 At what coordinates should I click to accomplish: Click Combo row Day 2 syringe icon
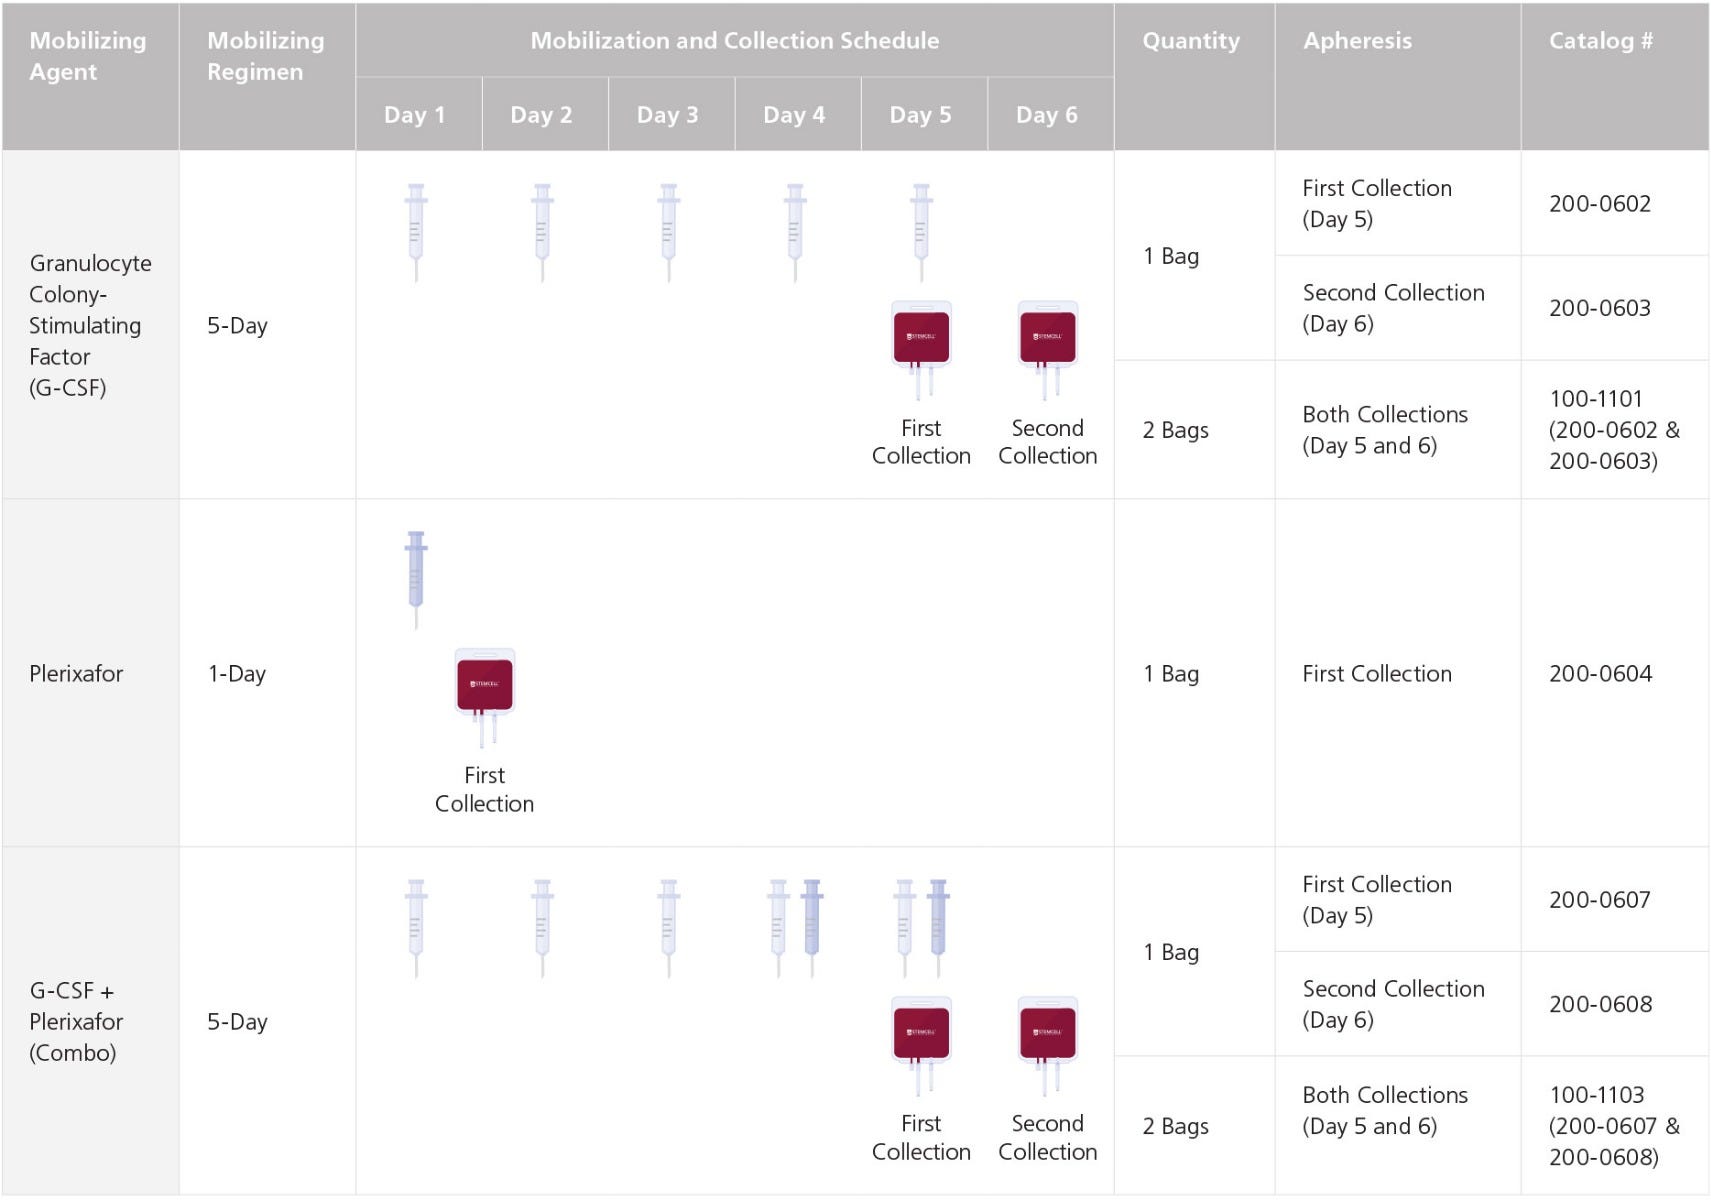coord(542,926)
